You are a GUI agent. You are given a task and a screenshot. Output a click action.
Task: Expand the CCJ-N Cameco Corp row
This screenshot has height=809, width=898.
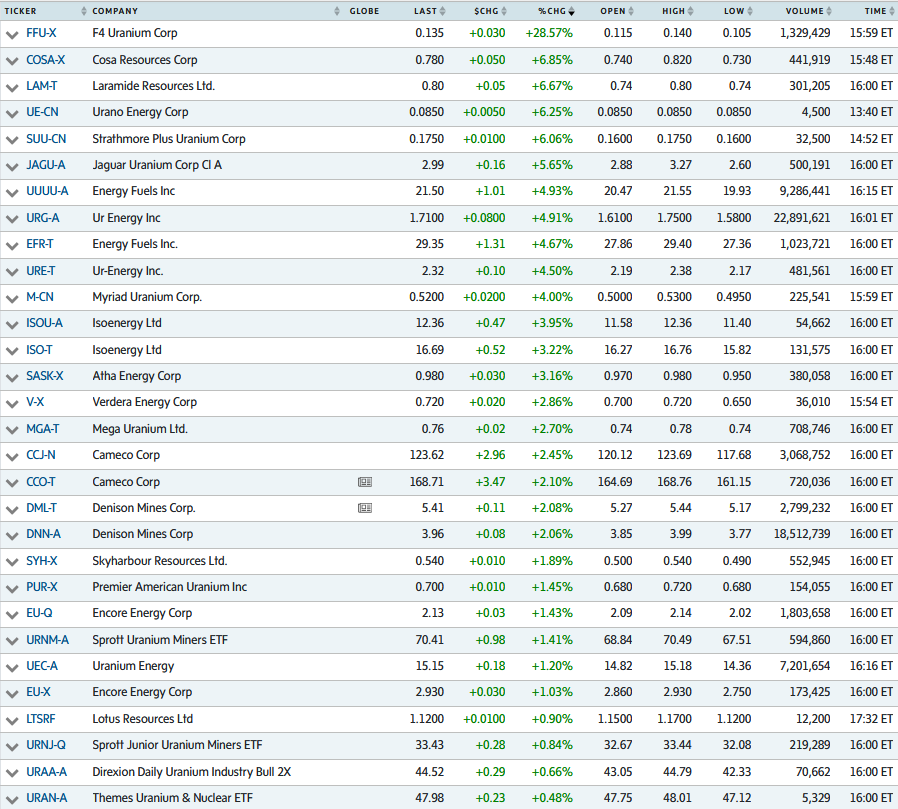(12, 455)
